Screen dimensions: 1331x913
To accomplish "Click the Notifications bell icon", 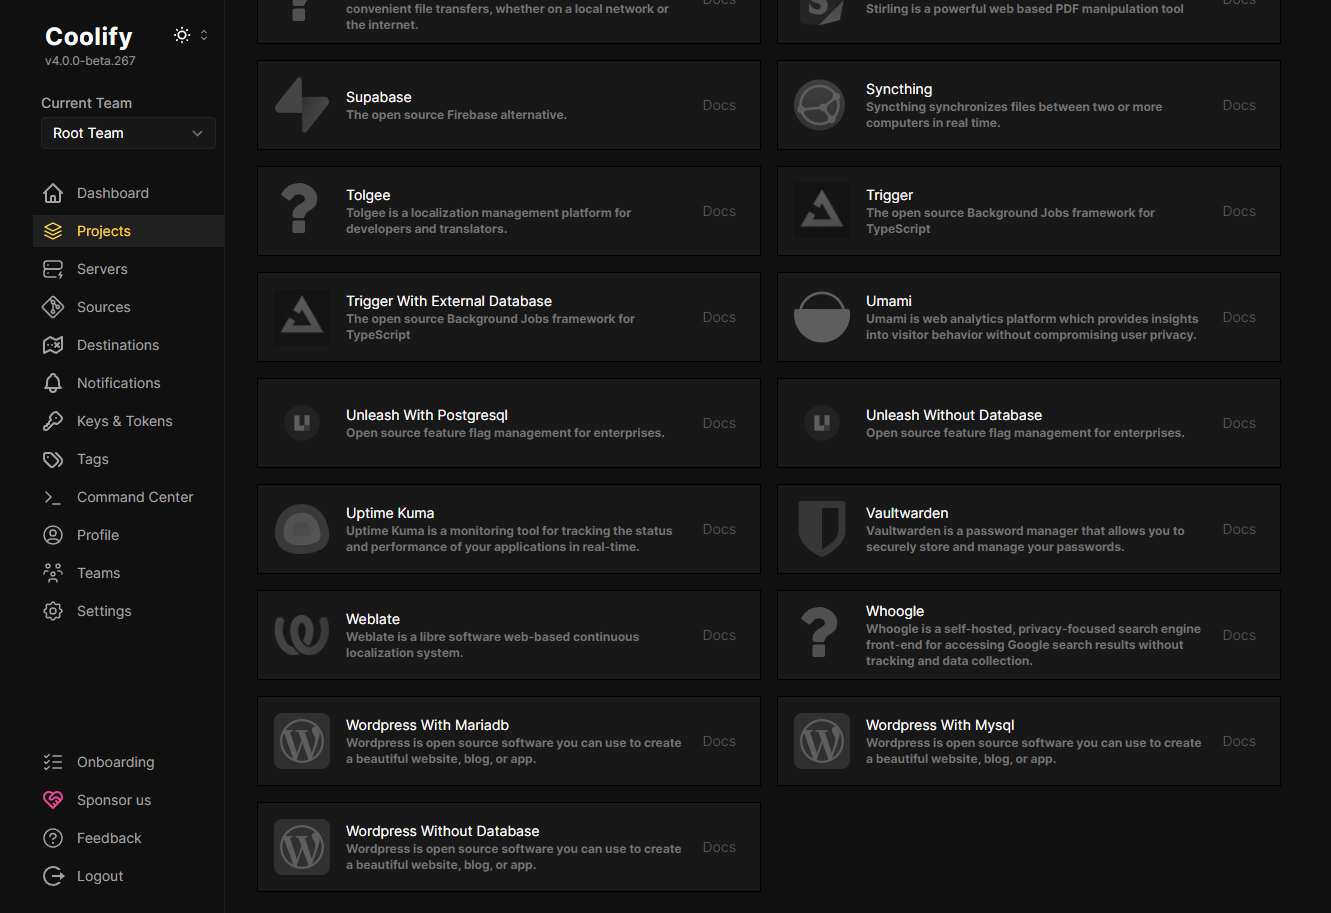I will point(53,383).
